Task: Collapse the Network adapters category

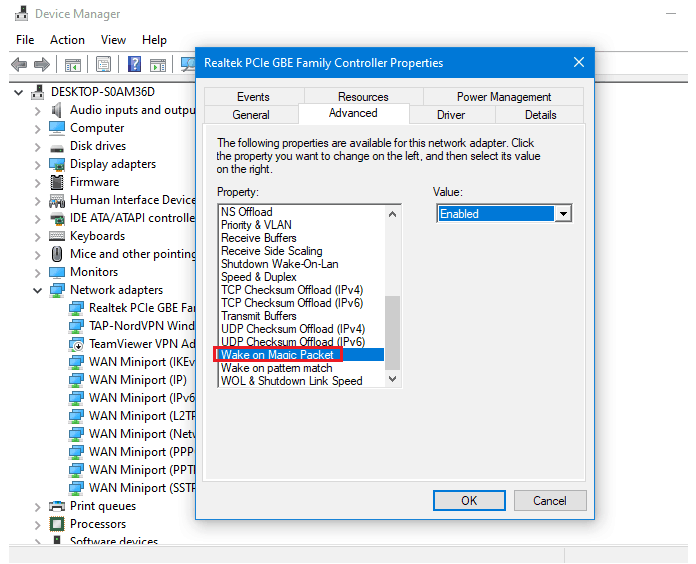Action: (38, 290)
